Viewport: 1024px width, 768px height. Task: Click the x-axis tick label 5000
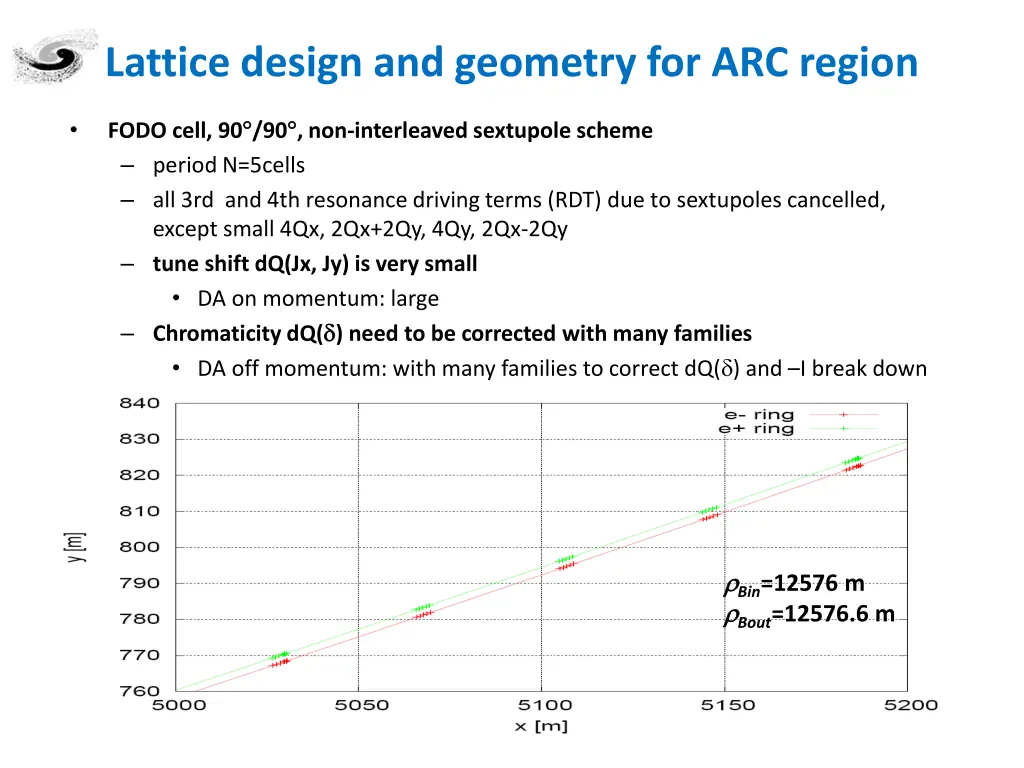(x=179, y=705)
